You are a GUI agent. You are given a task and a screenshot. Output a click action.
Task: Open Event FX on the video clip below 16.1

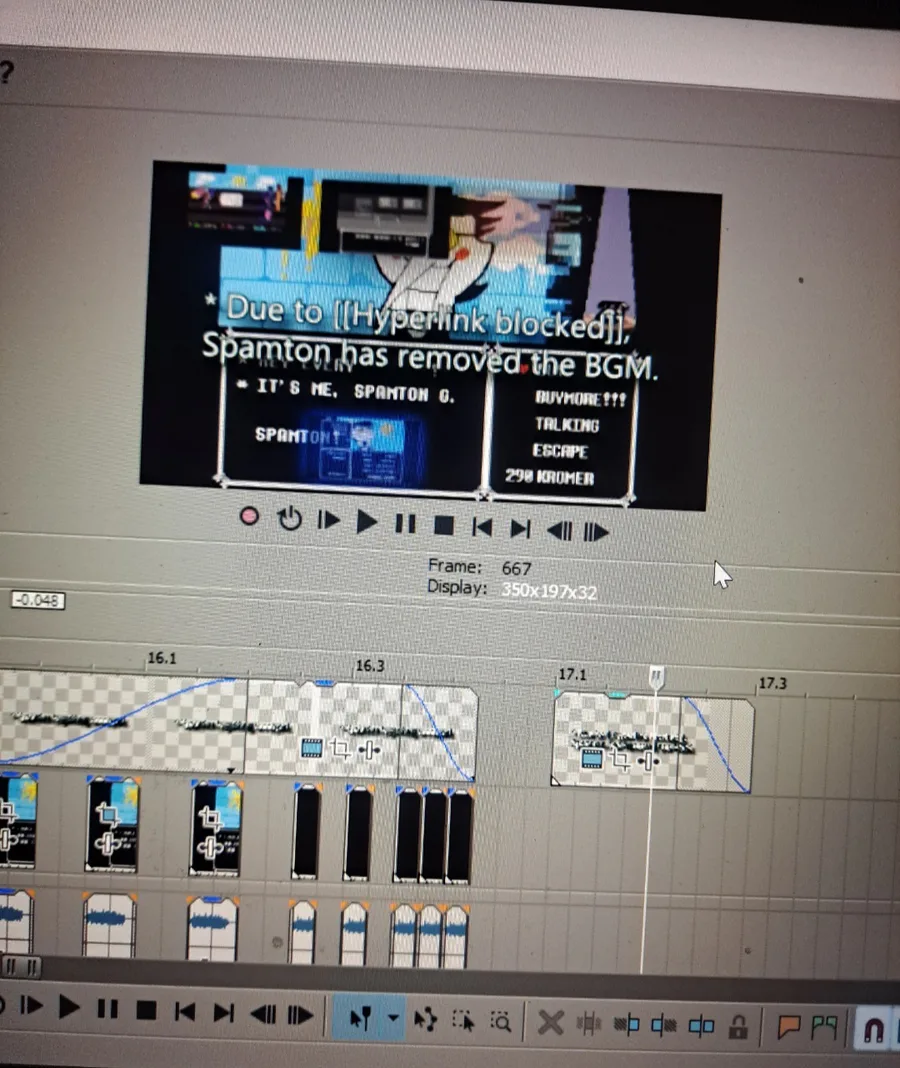pos(108,845)
